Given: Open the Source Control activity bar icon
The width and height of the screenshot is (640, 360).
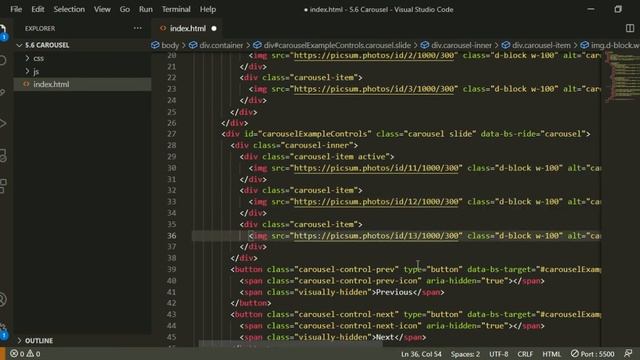Looking at the screenshot, I should pos(3,92).
